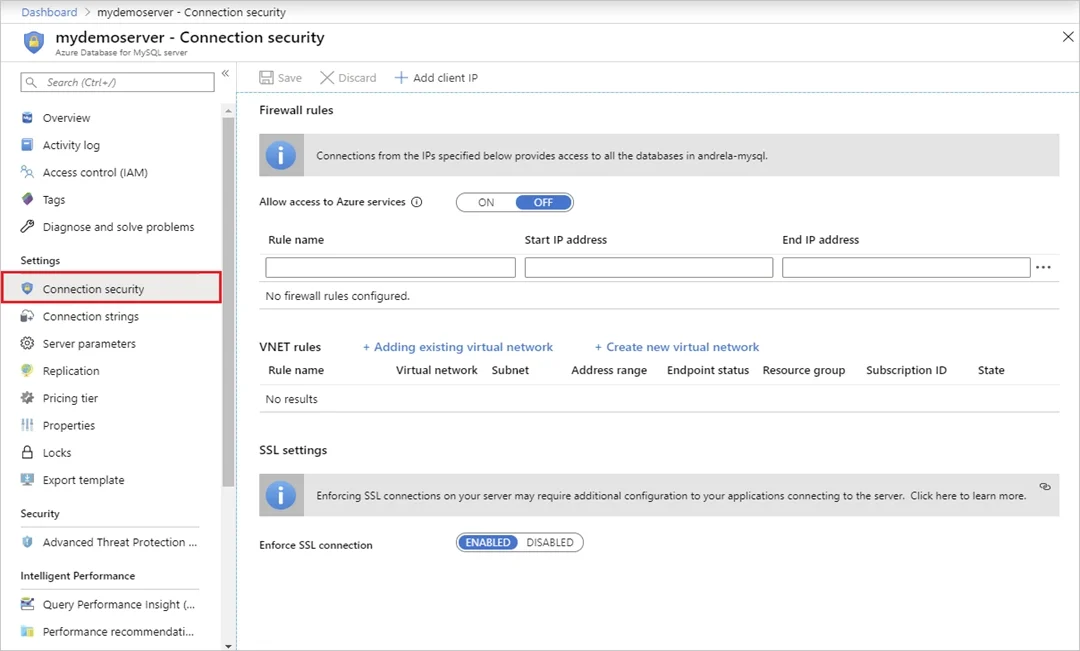Click the Add client IP plus icon
The height and width of the screenshot is (651, 1080).
401,78
